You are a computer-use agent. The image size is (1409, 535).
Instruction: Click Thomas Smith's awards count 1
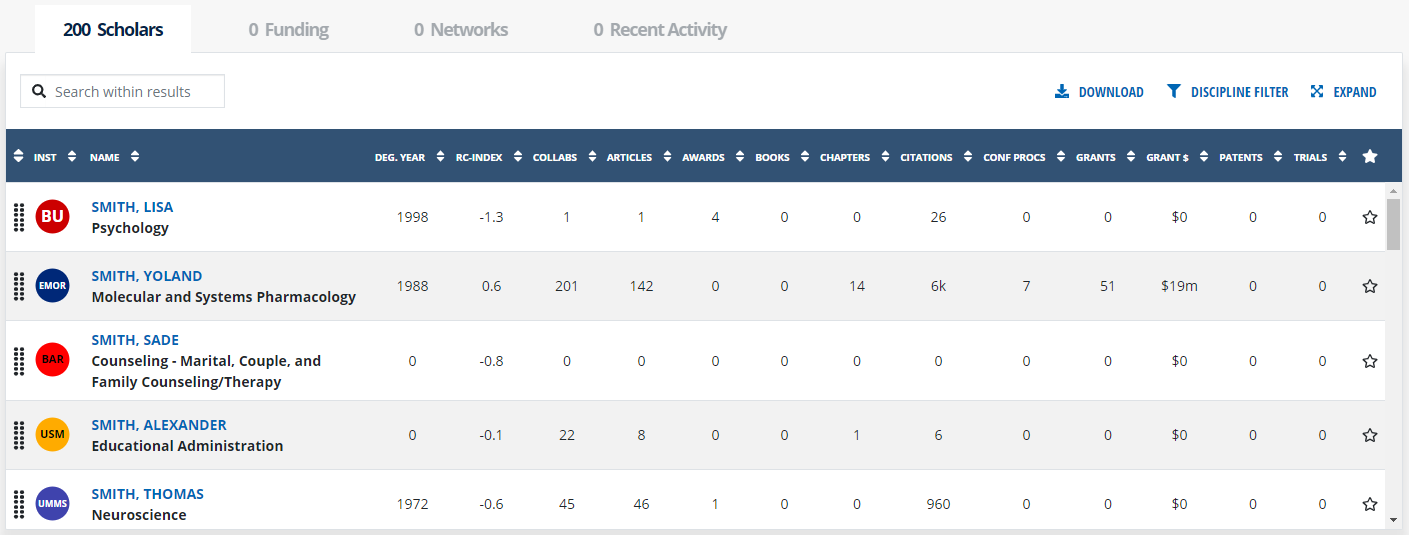coord(715,504)
